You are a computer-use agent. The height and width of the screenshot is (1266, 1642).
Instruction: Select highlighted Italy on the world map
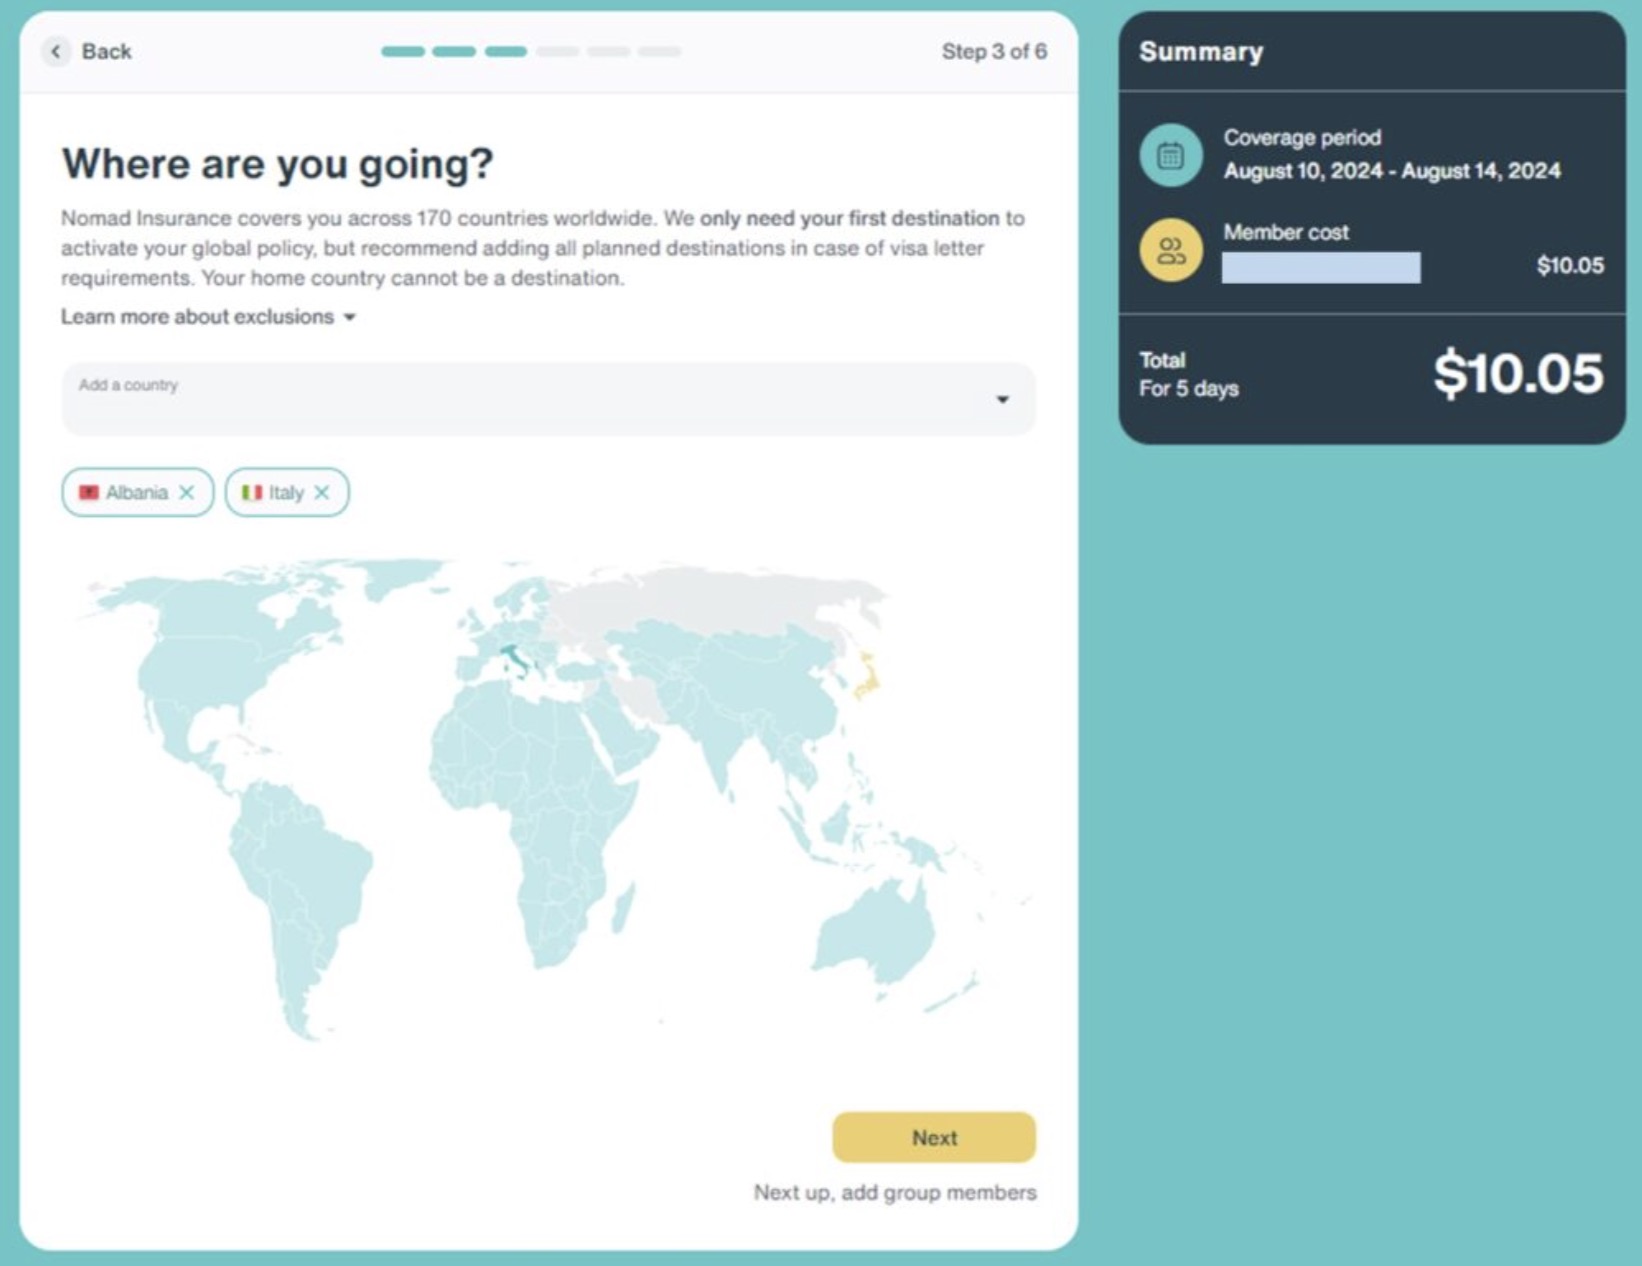[513, 659]
